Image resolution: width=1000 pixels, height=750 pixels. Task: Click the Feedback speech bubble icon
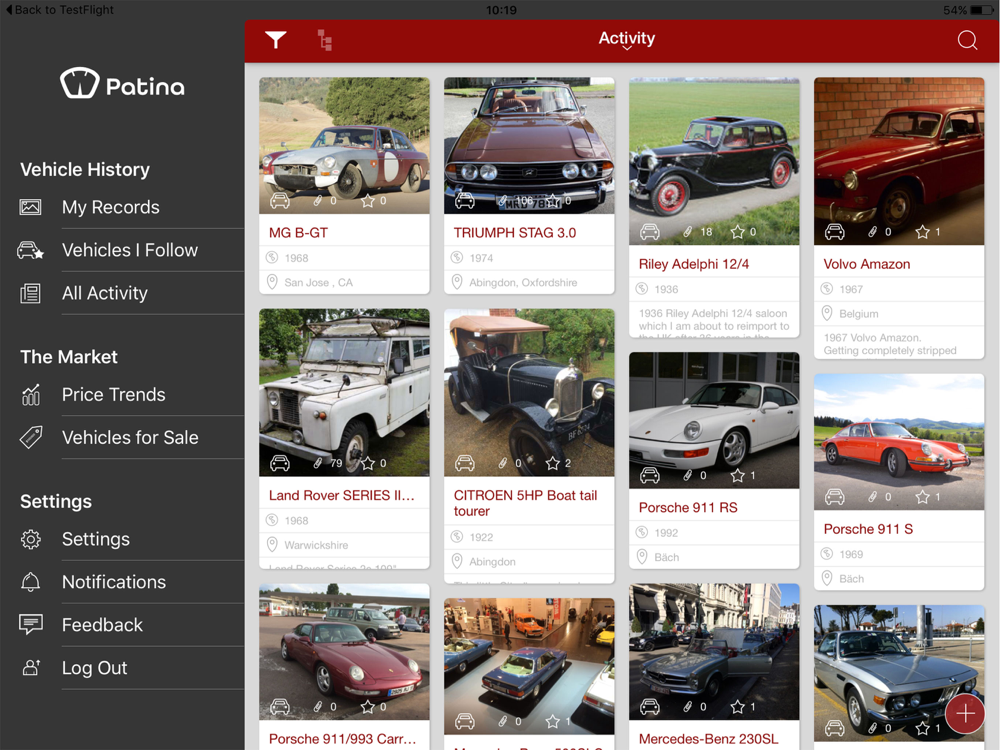[31, 624]
